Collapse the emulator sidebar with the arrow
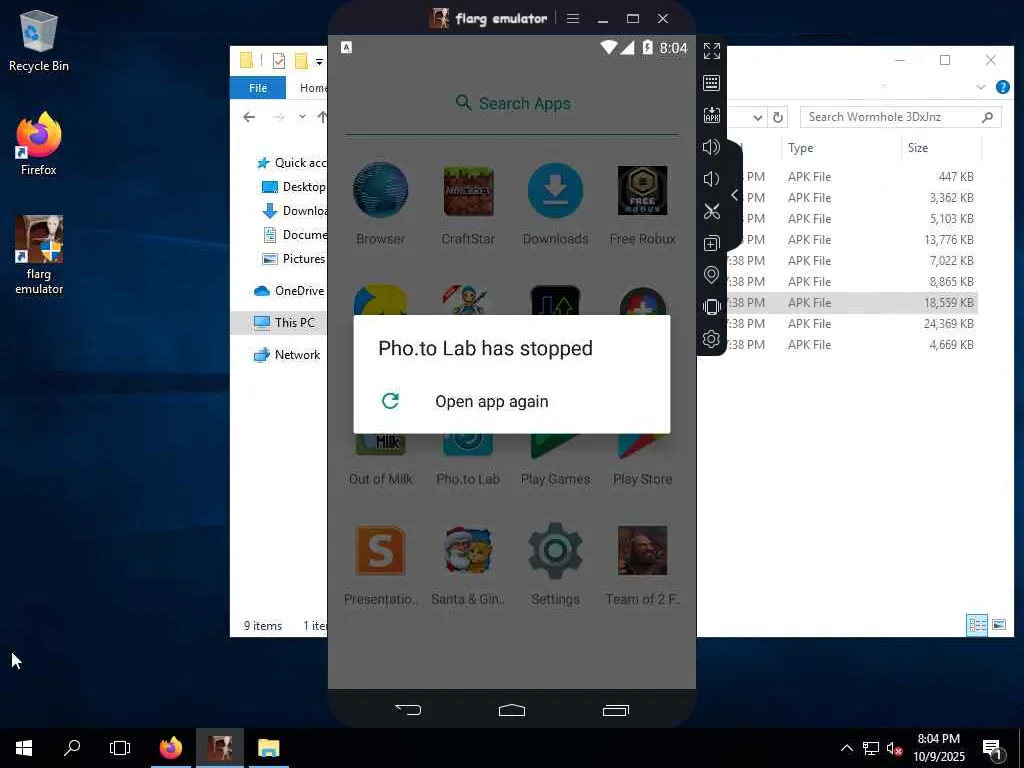 pyautogui.click(x=735, y=195)
